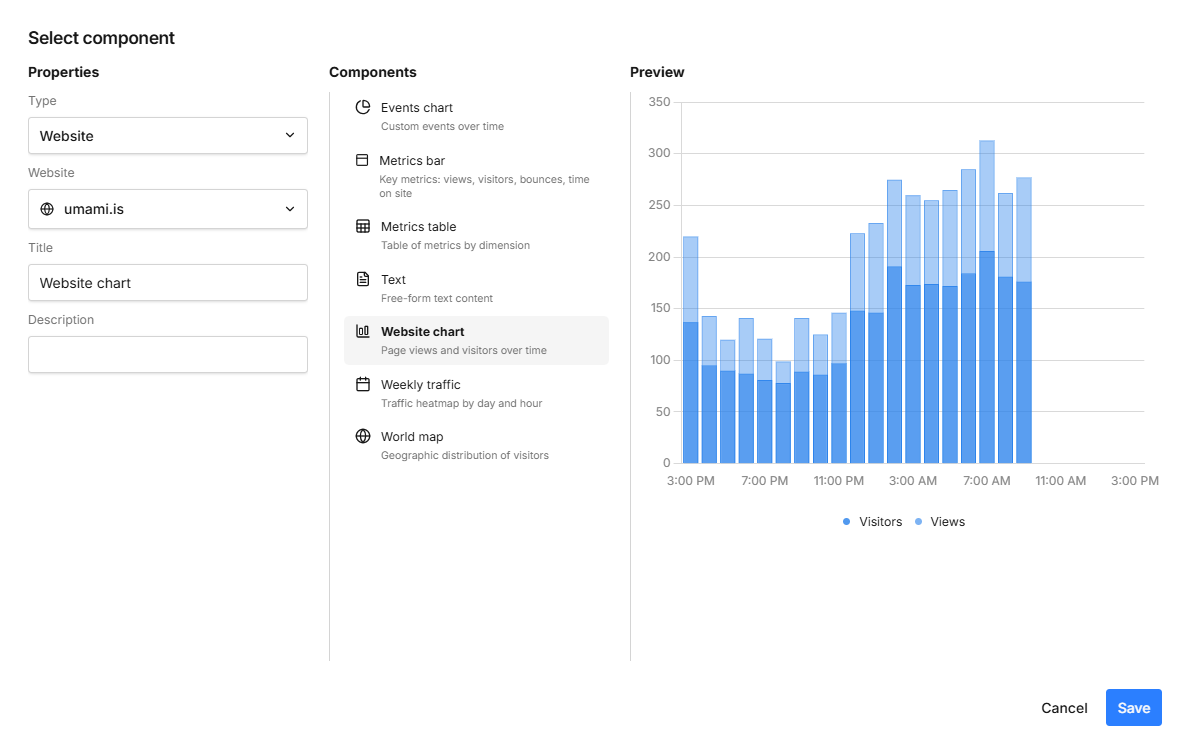Click Cancel to dismiss the dialog
Screen dimensions: 1191x755
[x=1064, y=708]
